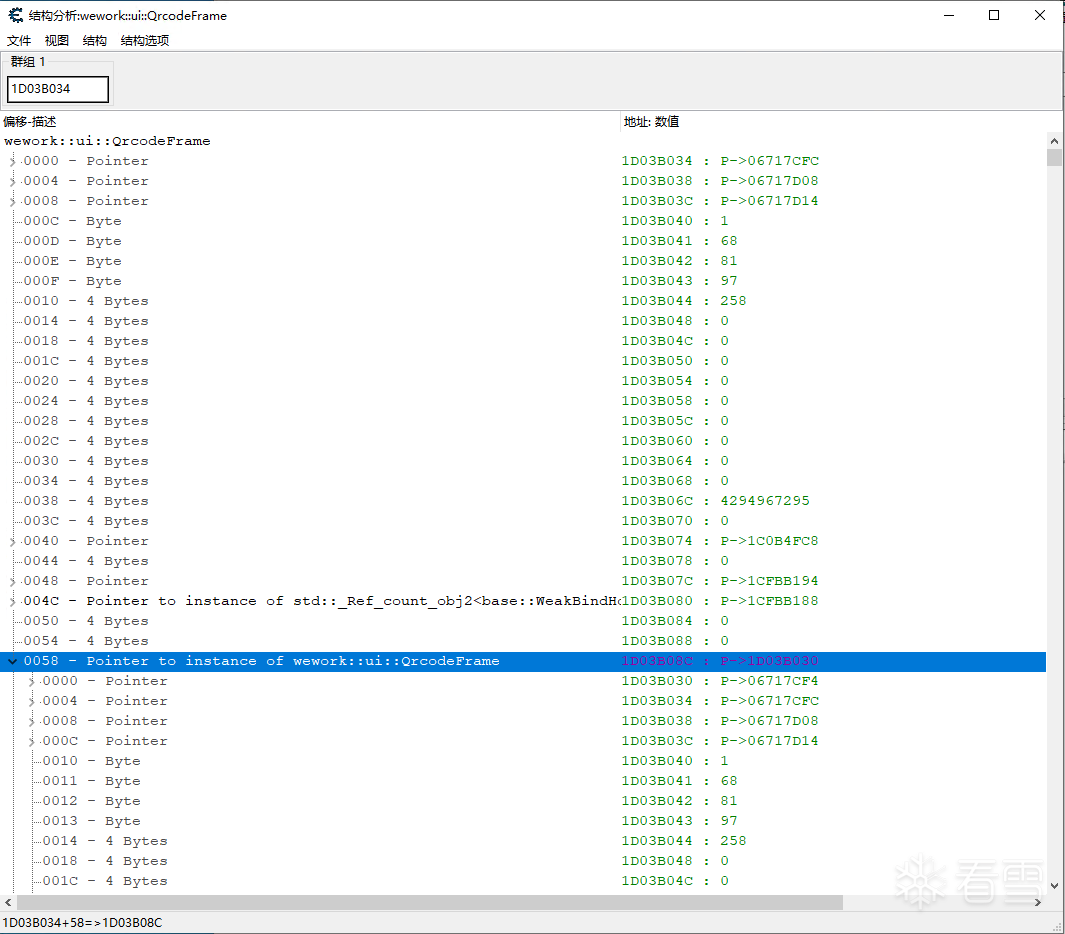Viewport: 1065px width, 934px height.
Task: Expand nested 0004 Pointer at 1D03B034
Action: (31, 701)
